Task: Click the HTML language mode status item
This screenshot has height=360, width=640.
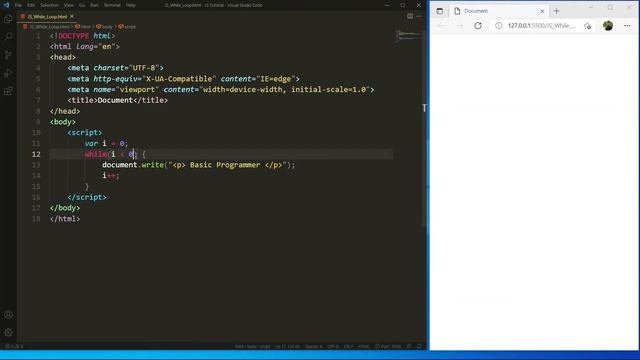Action: pos(364,346)
